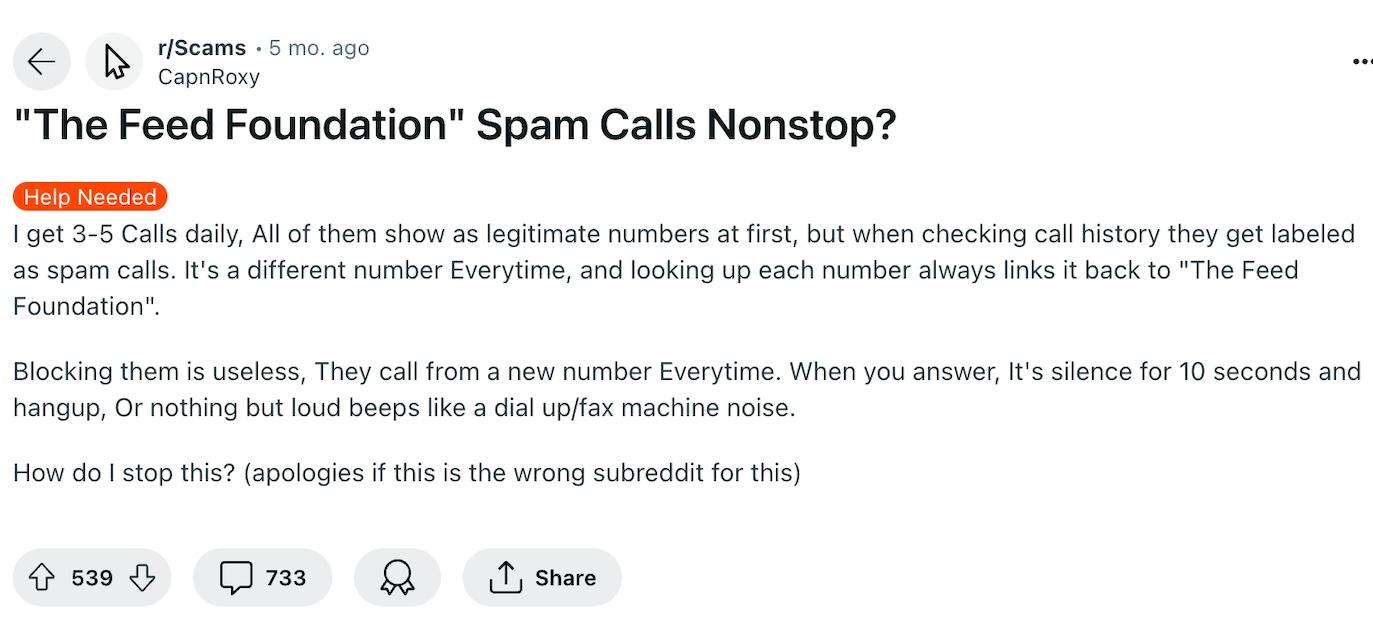This screenshot has height=628, width=1373.
Task: Click the back arrow to return
Action: coord(40,61)
